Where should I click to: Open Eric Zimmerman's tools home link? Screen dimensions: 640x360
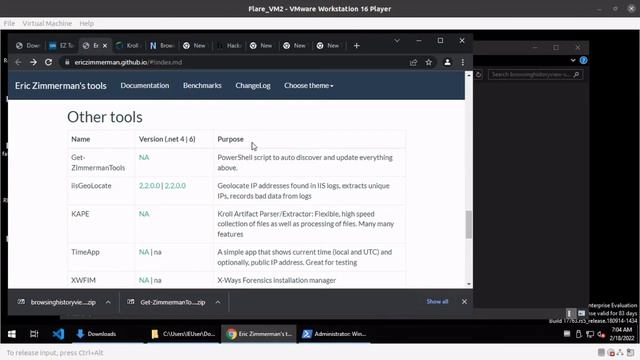coord(61,86)
